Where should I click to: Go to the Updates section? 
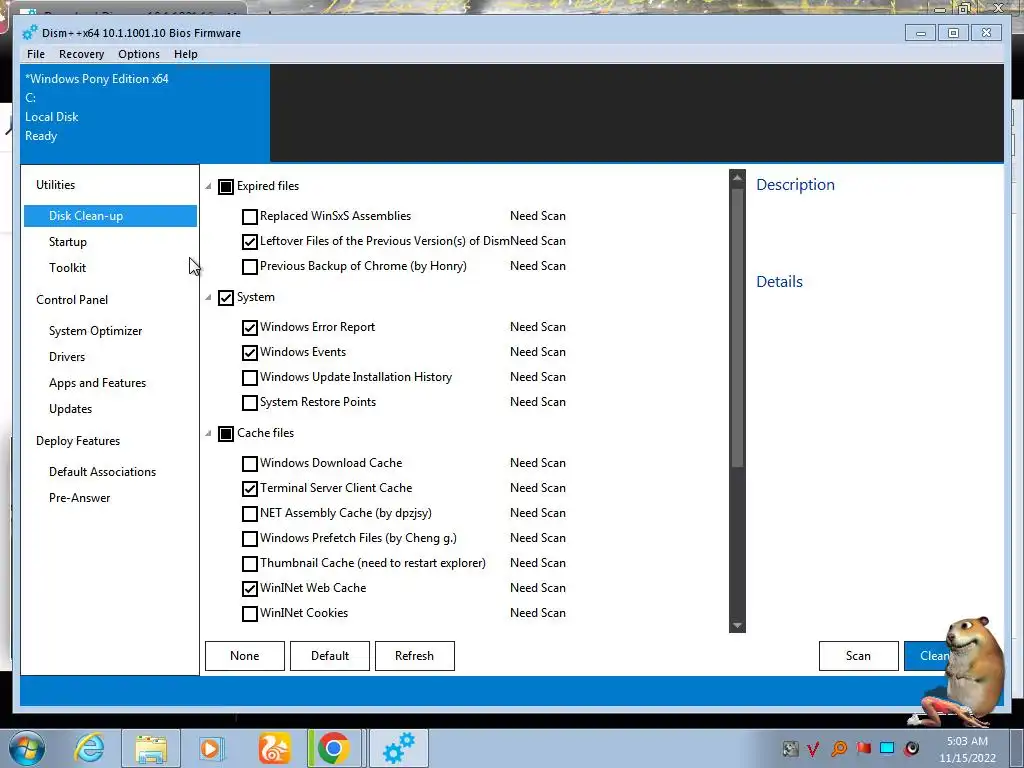71,409
